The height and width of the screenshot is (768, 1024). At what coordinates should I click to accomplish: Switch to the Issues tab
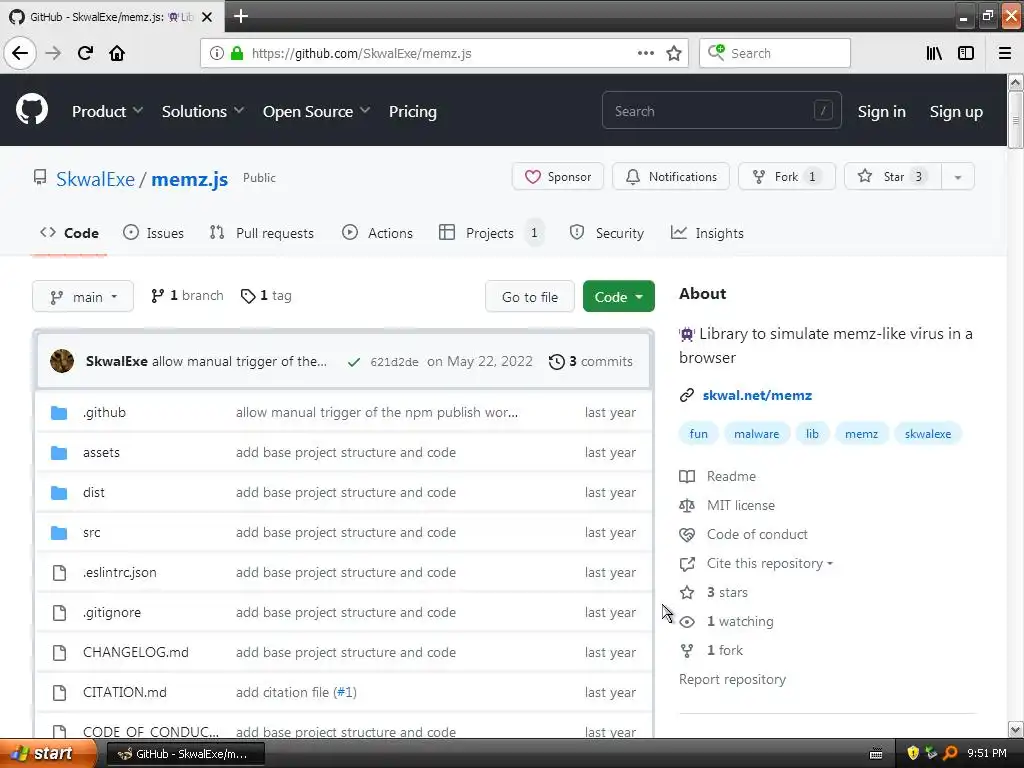point(153,233)
